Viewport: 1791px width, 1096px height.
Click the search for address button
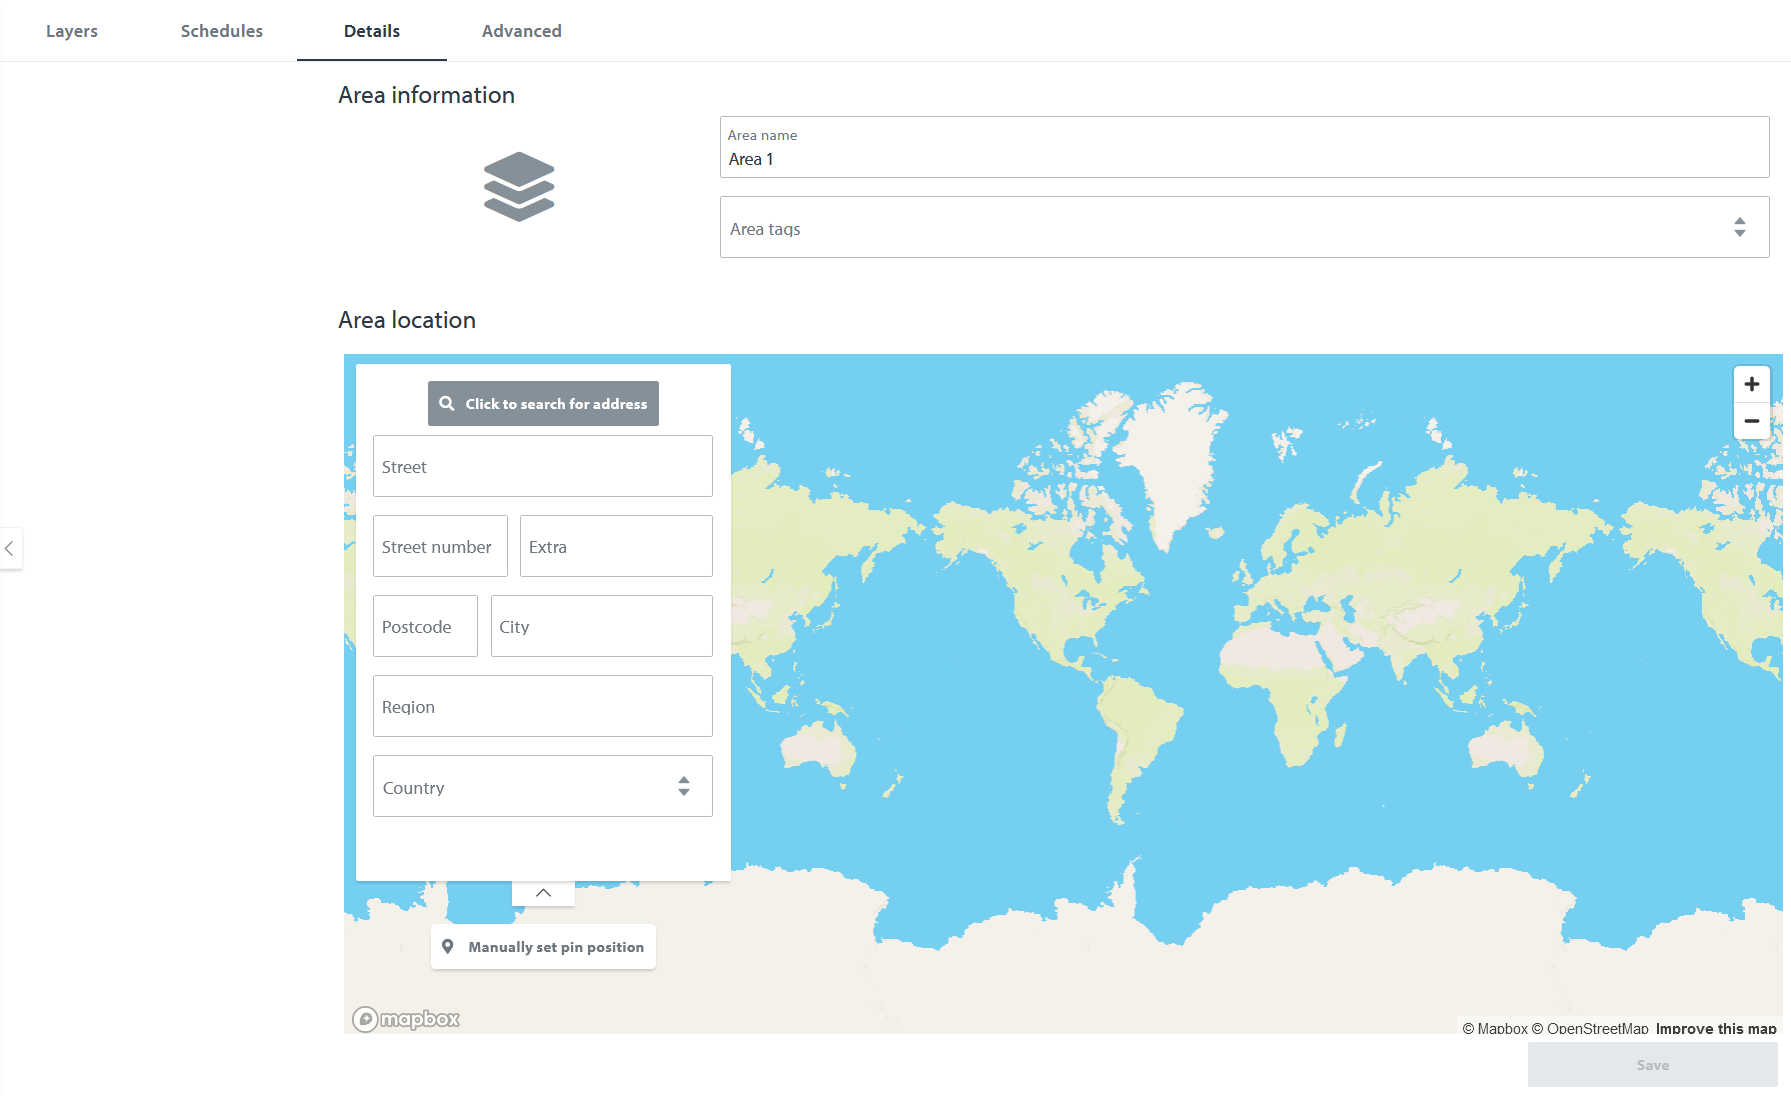click(x=543, y=404)
